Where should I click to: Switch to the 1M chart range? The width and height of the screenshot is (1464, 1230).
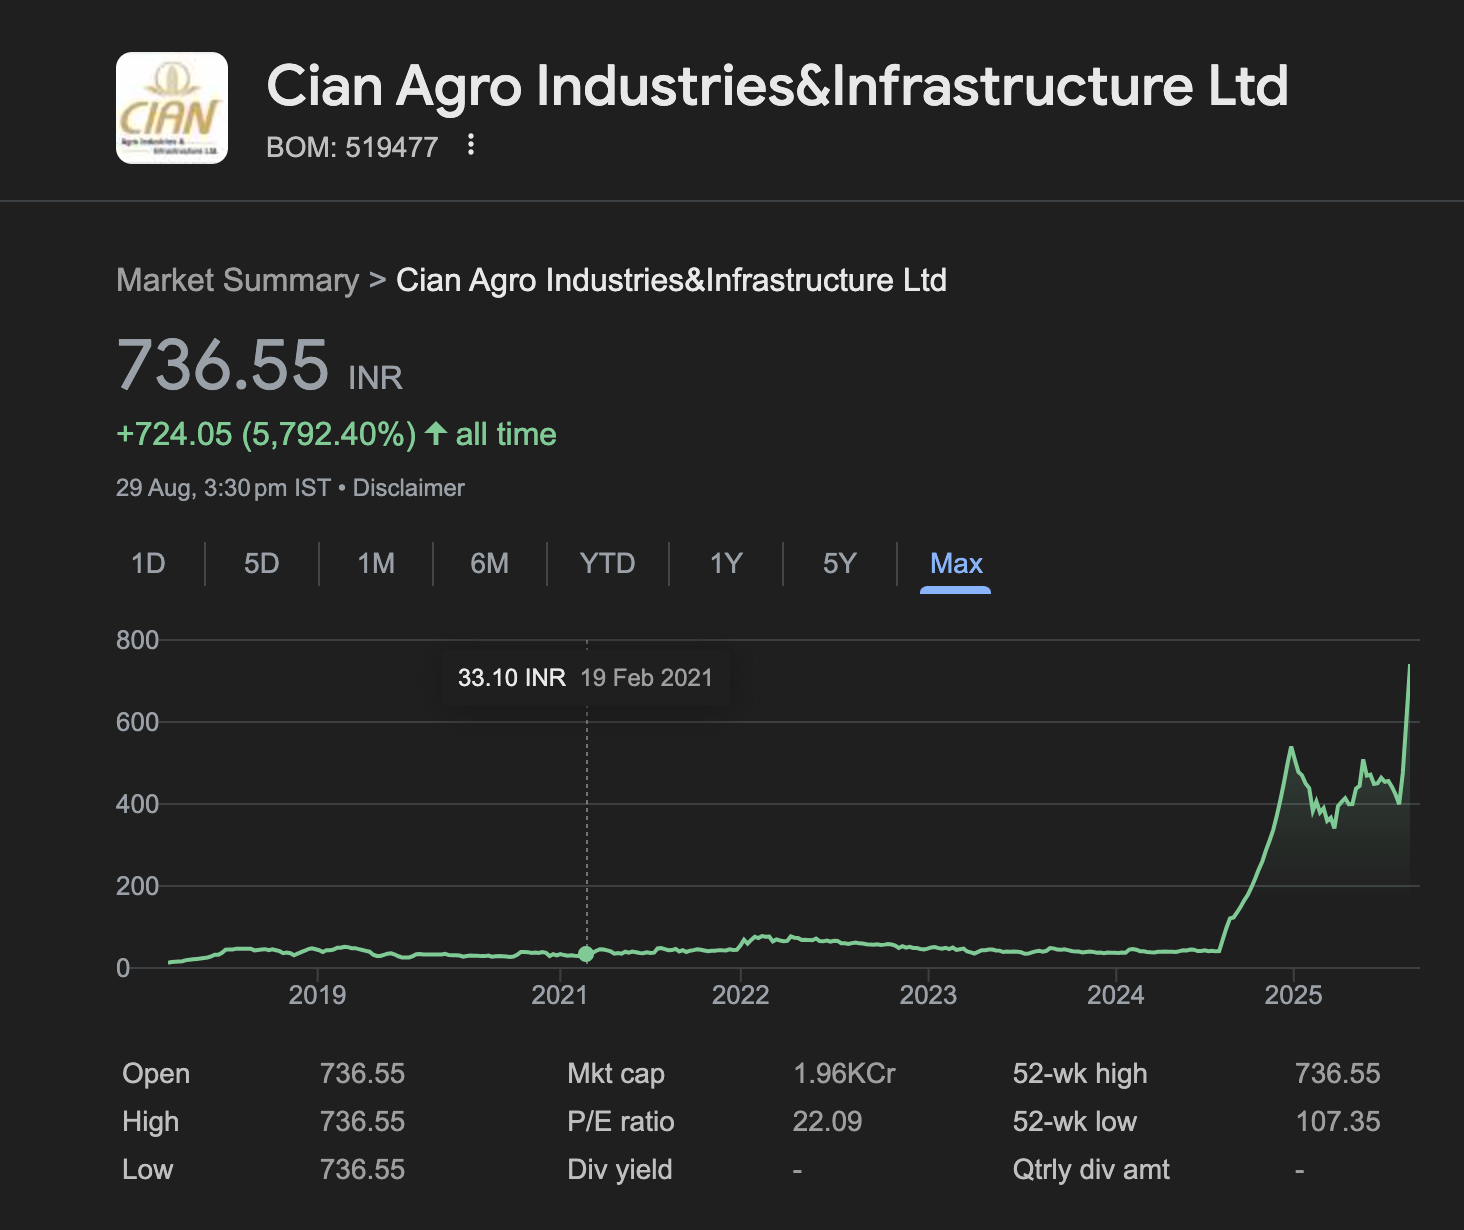(x=376, y=564)
